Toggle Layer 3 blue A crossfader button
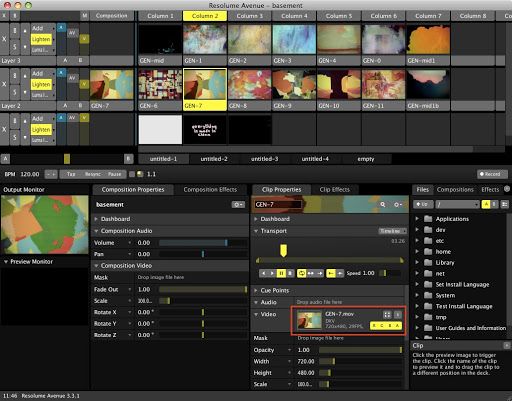Screen dimensions: 512x401 61,28
